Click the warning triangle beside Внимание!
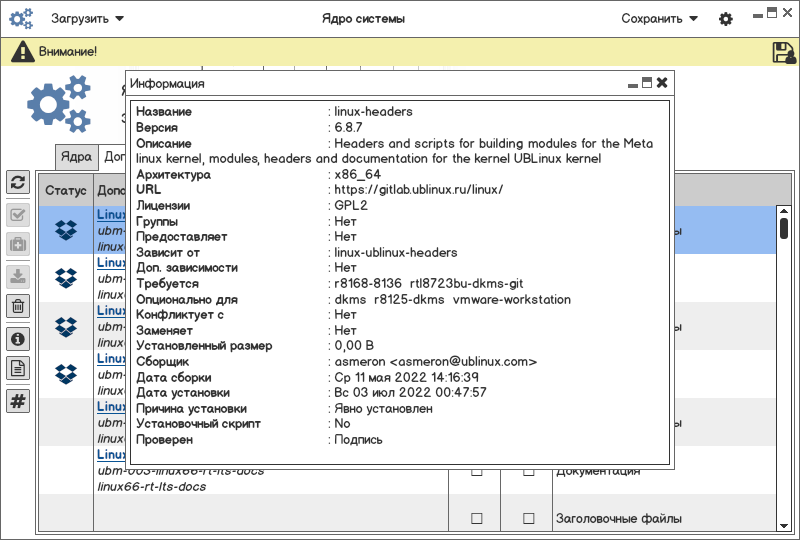 pos(22,52)
